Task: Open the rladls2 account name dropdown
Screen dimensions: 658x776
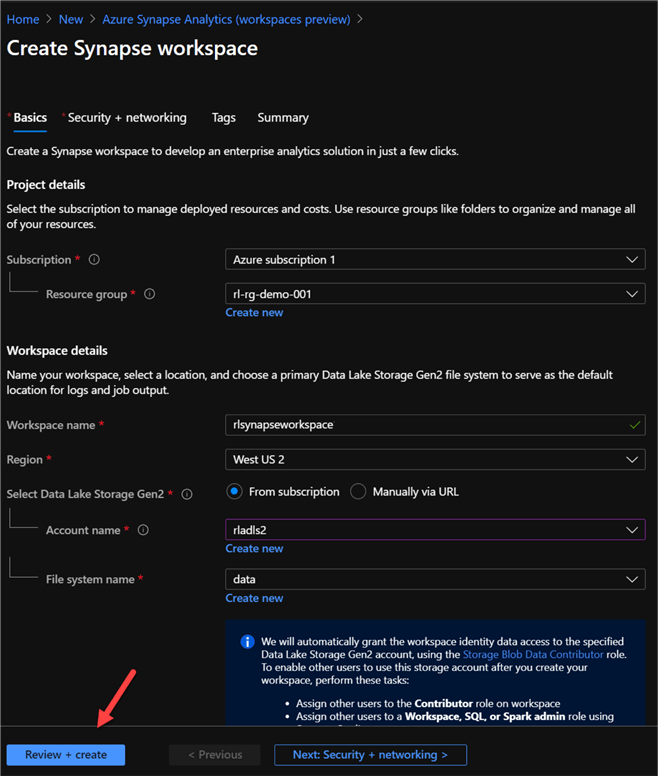Action: click(x=435, y=530)
